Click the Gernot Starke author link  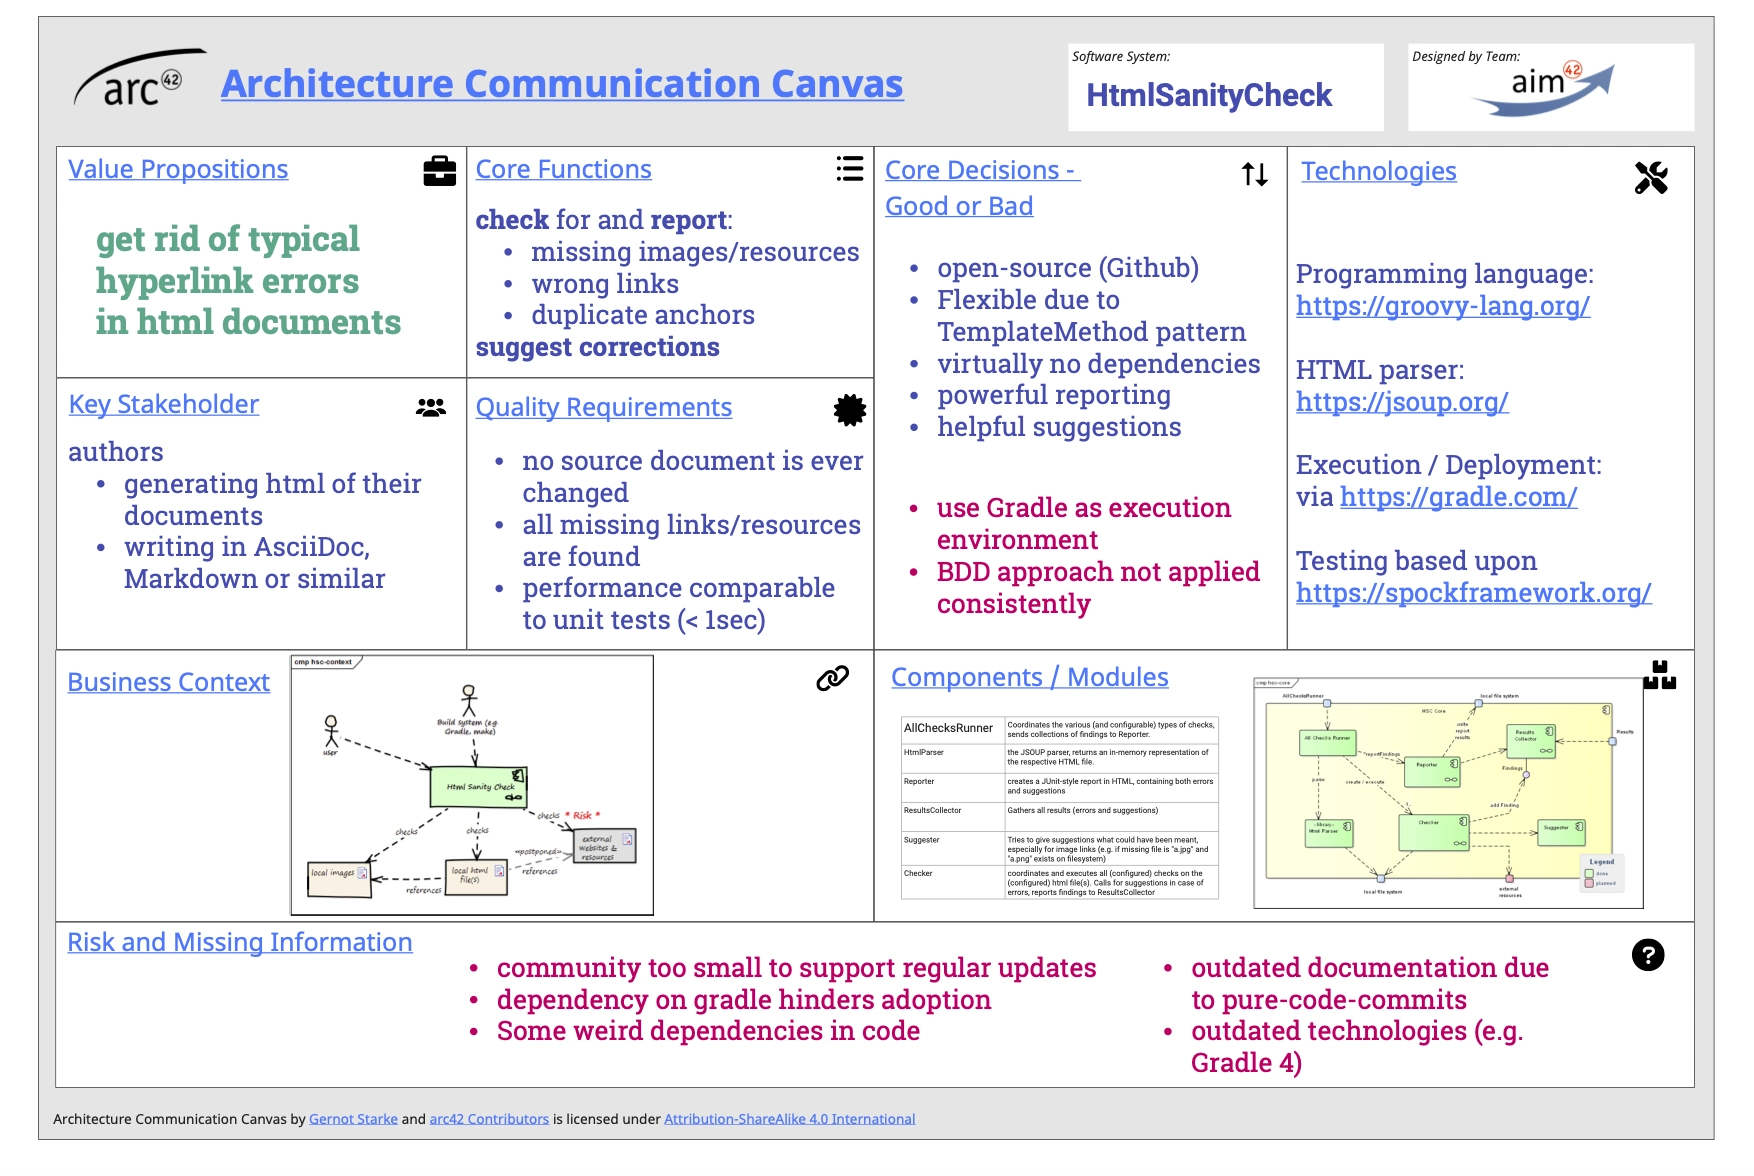click(x=357, y=1119)
